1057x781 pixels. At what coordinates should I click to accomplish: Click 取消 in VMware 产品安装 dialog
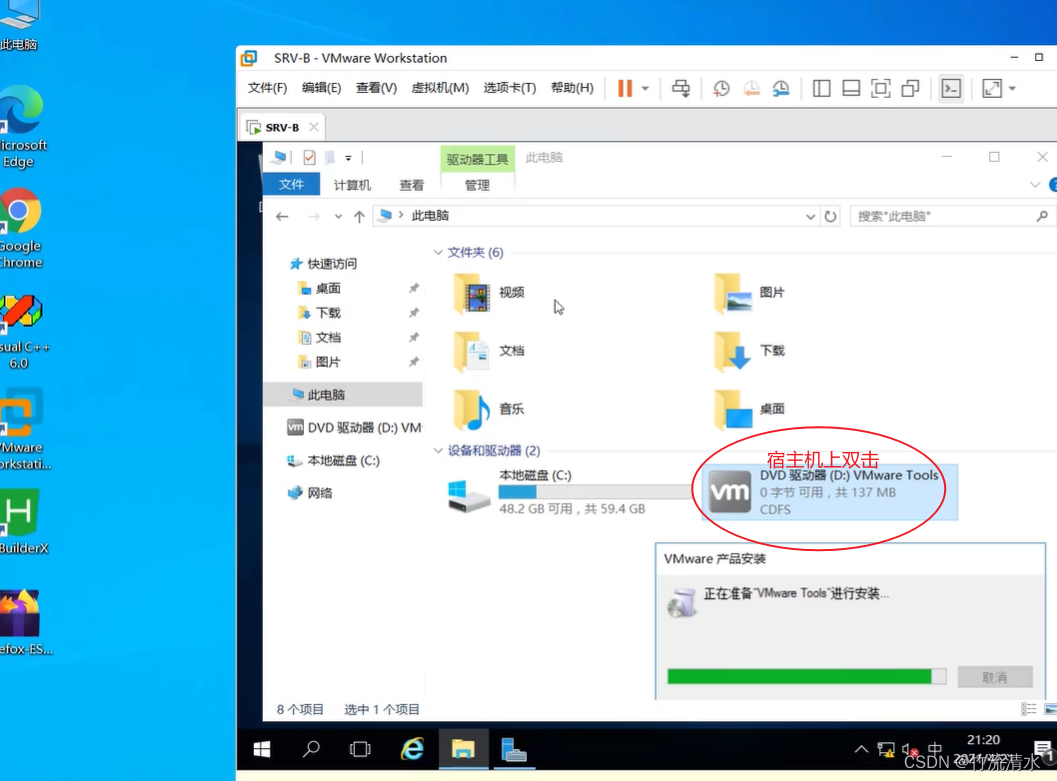pos(994,677)
